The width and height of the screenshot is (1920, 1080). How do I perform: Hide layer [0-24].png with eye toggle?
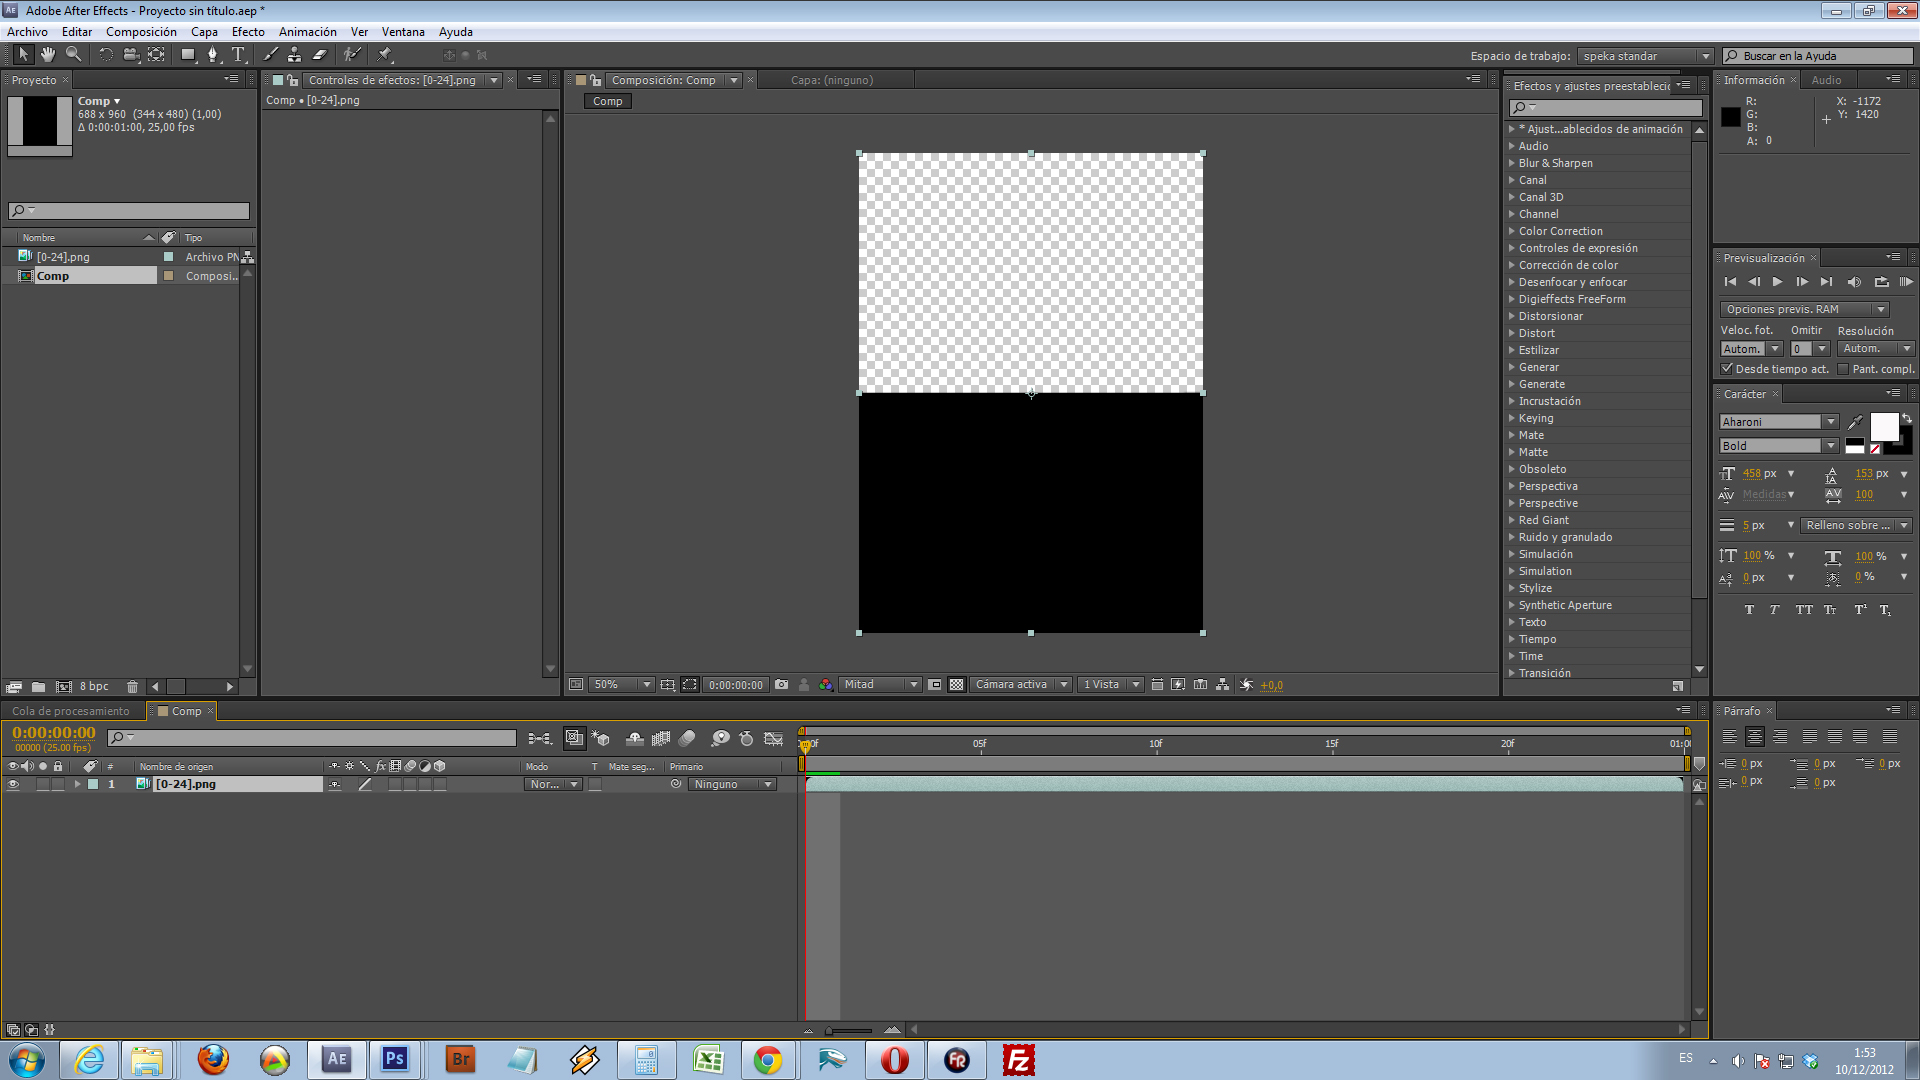(x=13, y=785)
